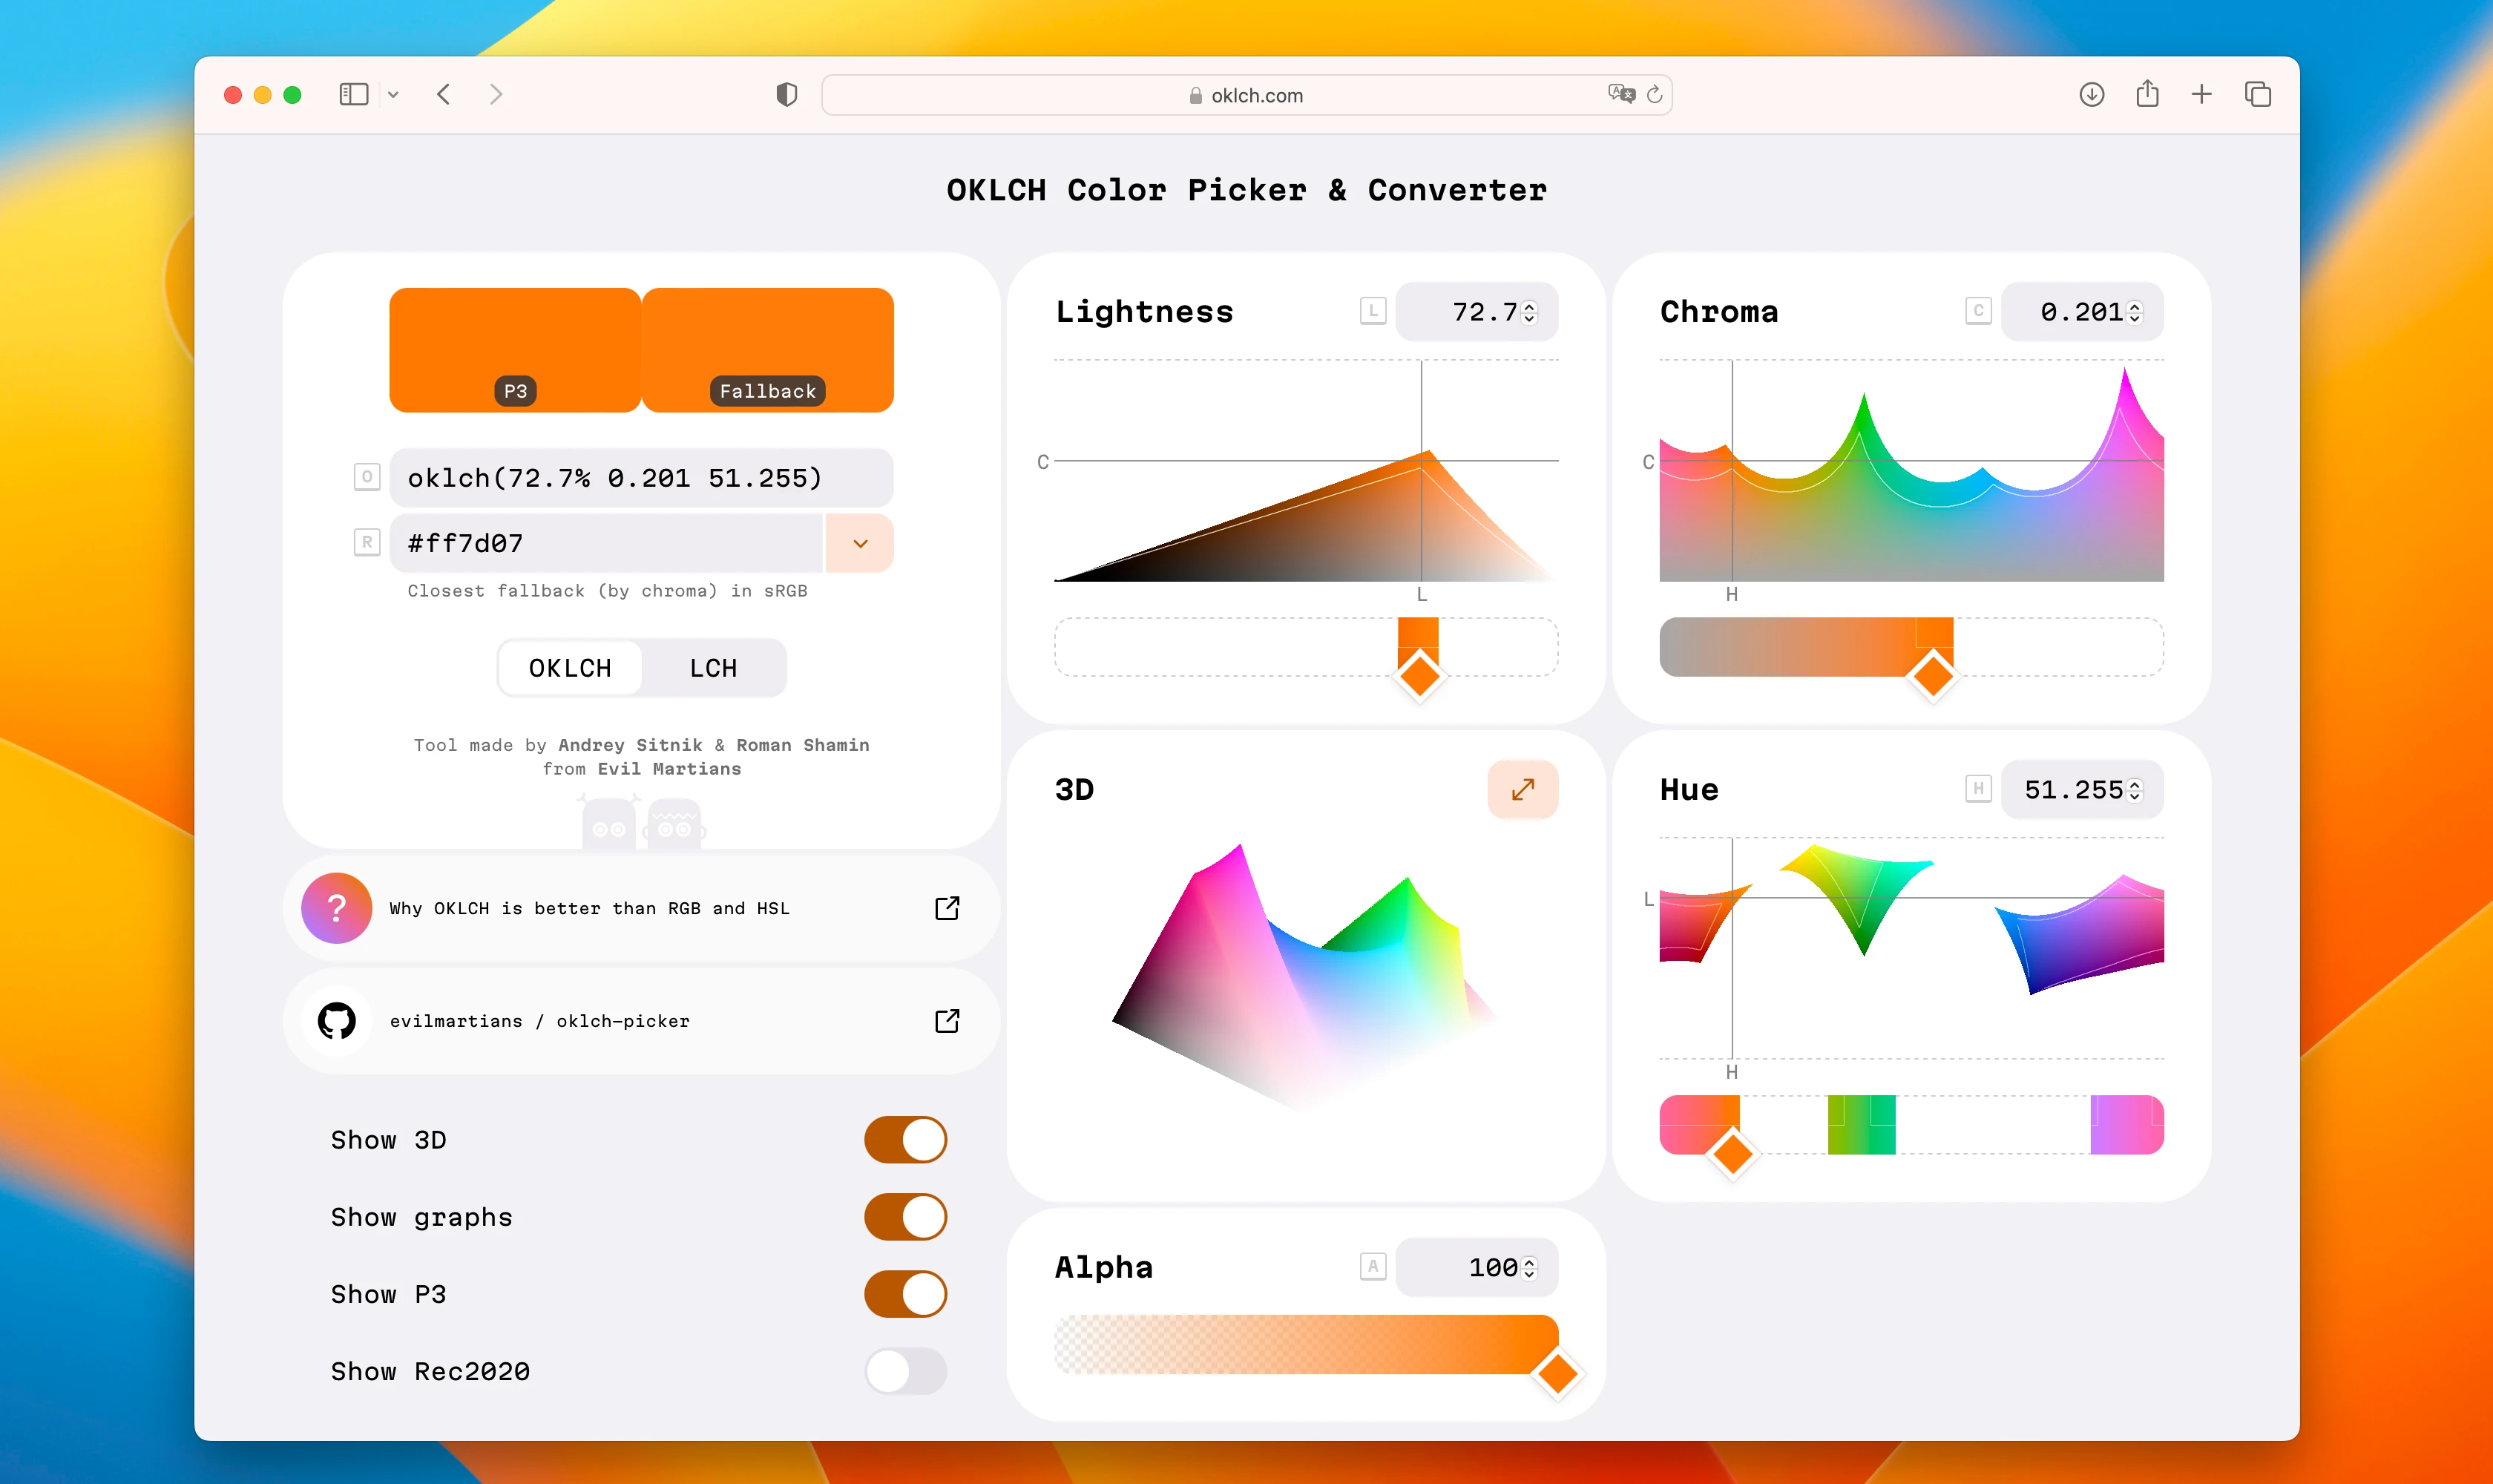Viewport: 2493px width, 1484px height.
Task: Open the Share menu
Action: [2147, 94]
